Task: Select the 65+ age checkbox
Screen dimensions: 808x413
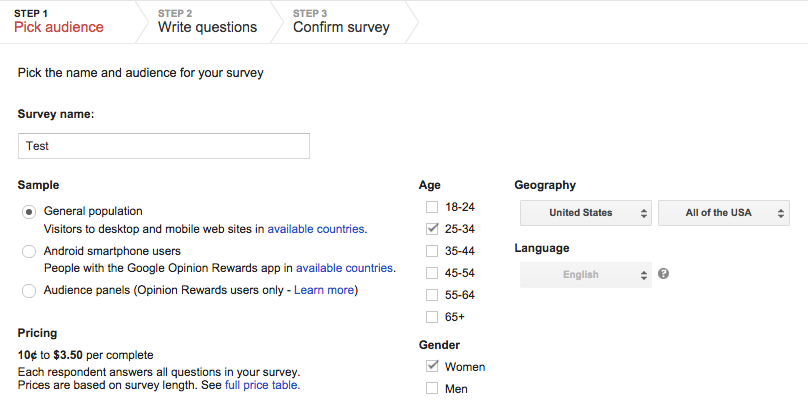Action: 432,317
